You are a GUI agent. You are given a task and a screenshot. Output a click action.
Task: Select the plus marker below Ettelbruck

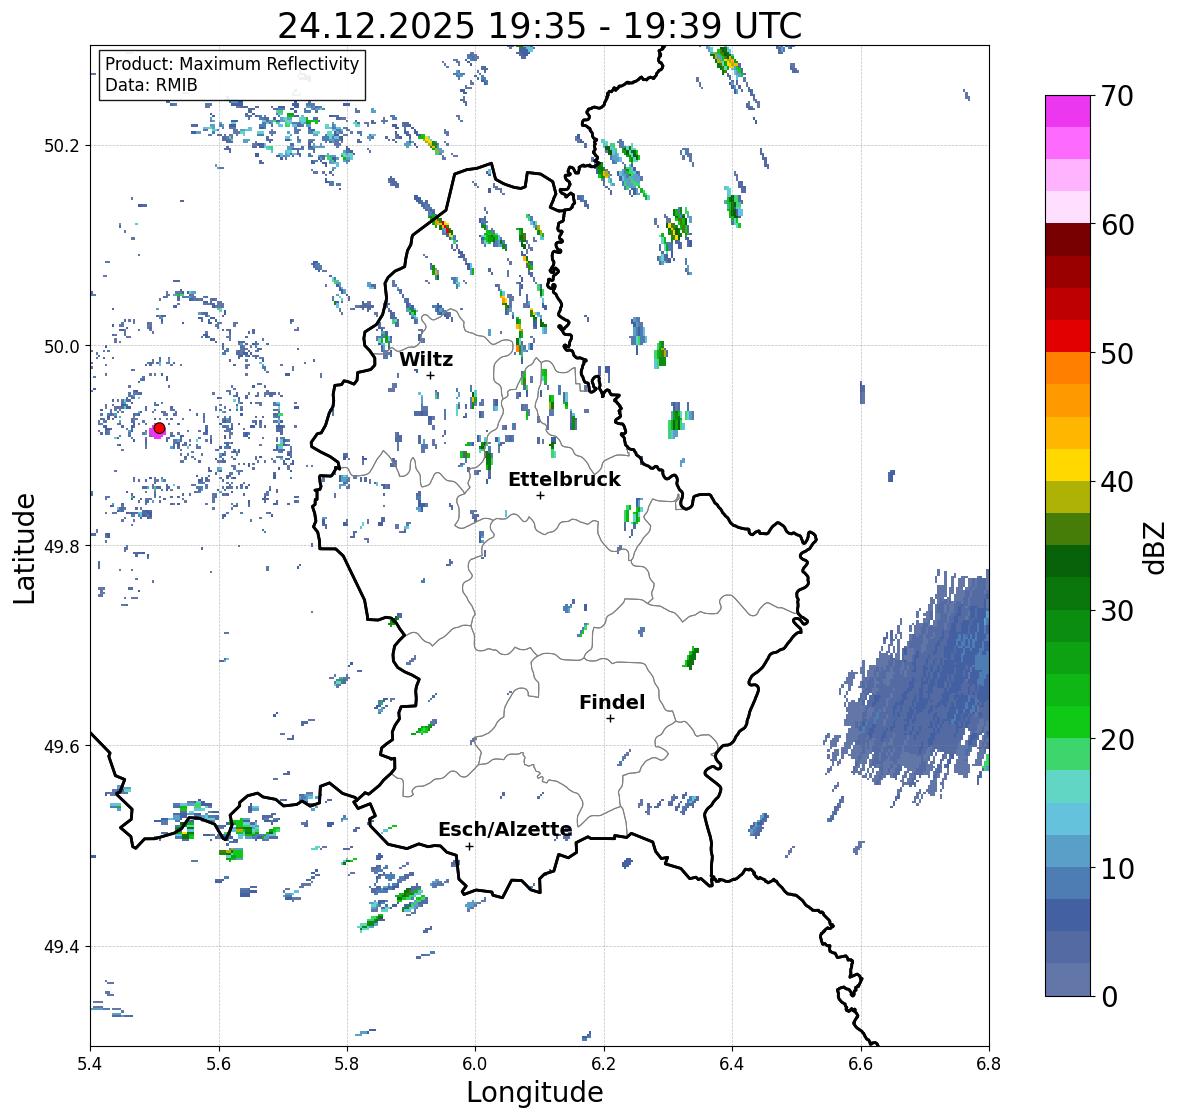pos(540,495)
